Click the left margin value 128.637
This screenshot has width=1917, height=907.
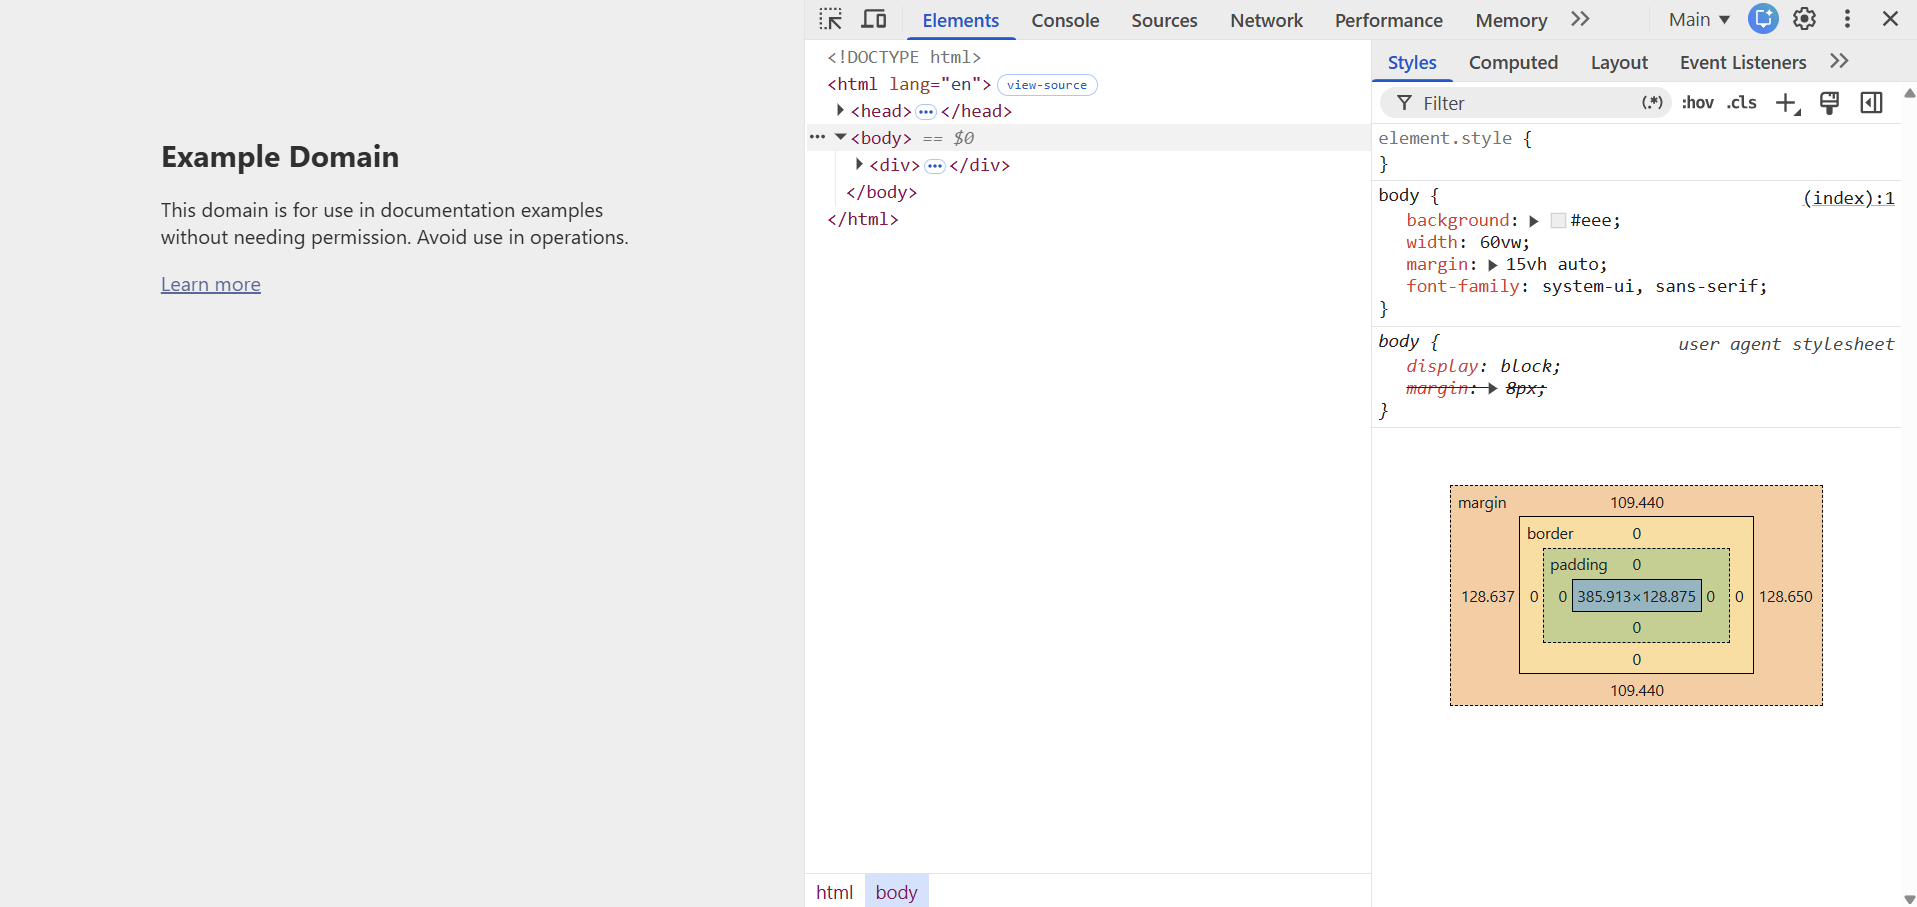pos(1488,596)
